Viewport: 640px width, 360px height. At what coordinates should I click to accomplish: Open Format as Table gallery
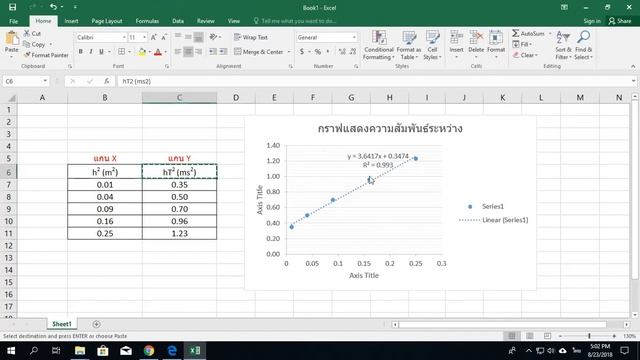click(x=409, y=45)
